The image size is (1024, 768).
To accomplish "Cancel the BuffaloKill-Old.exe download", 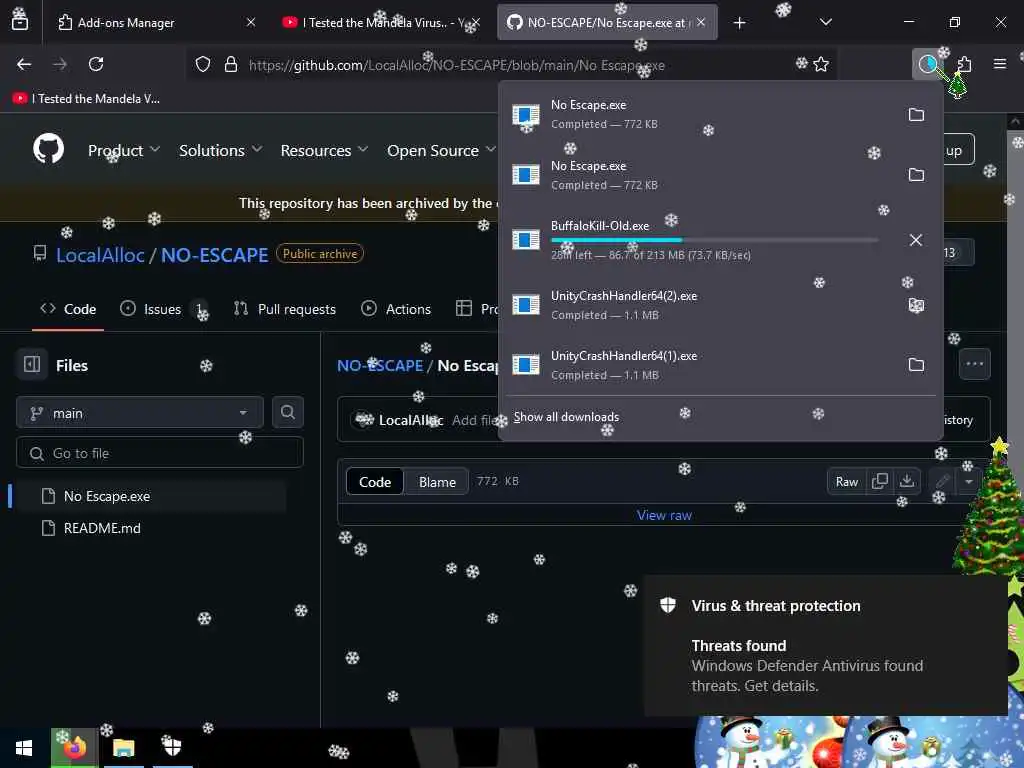I will point(916,240).
